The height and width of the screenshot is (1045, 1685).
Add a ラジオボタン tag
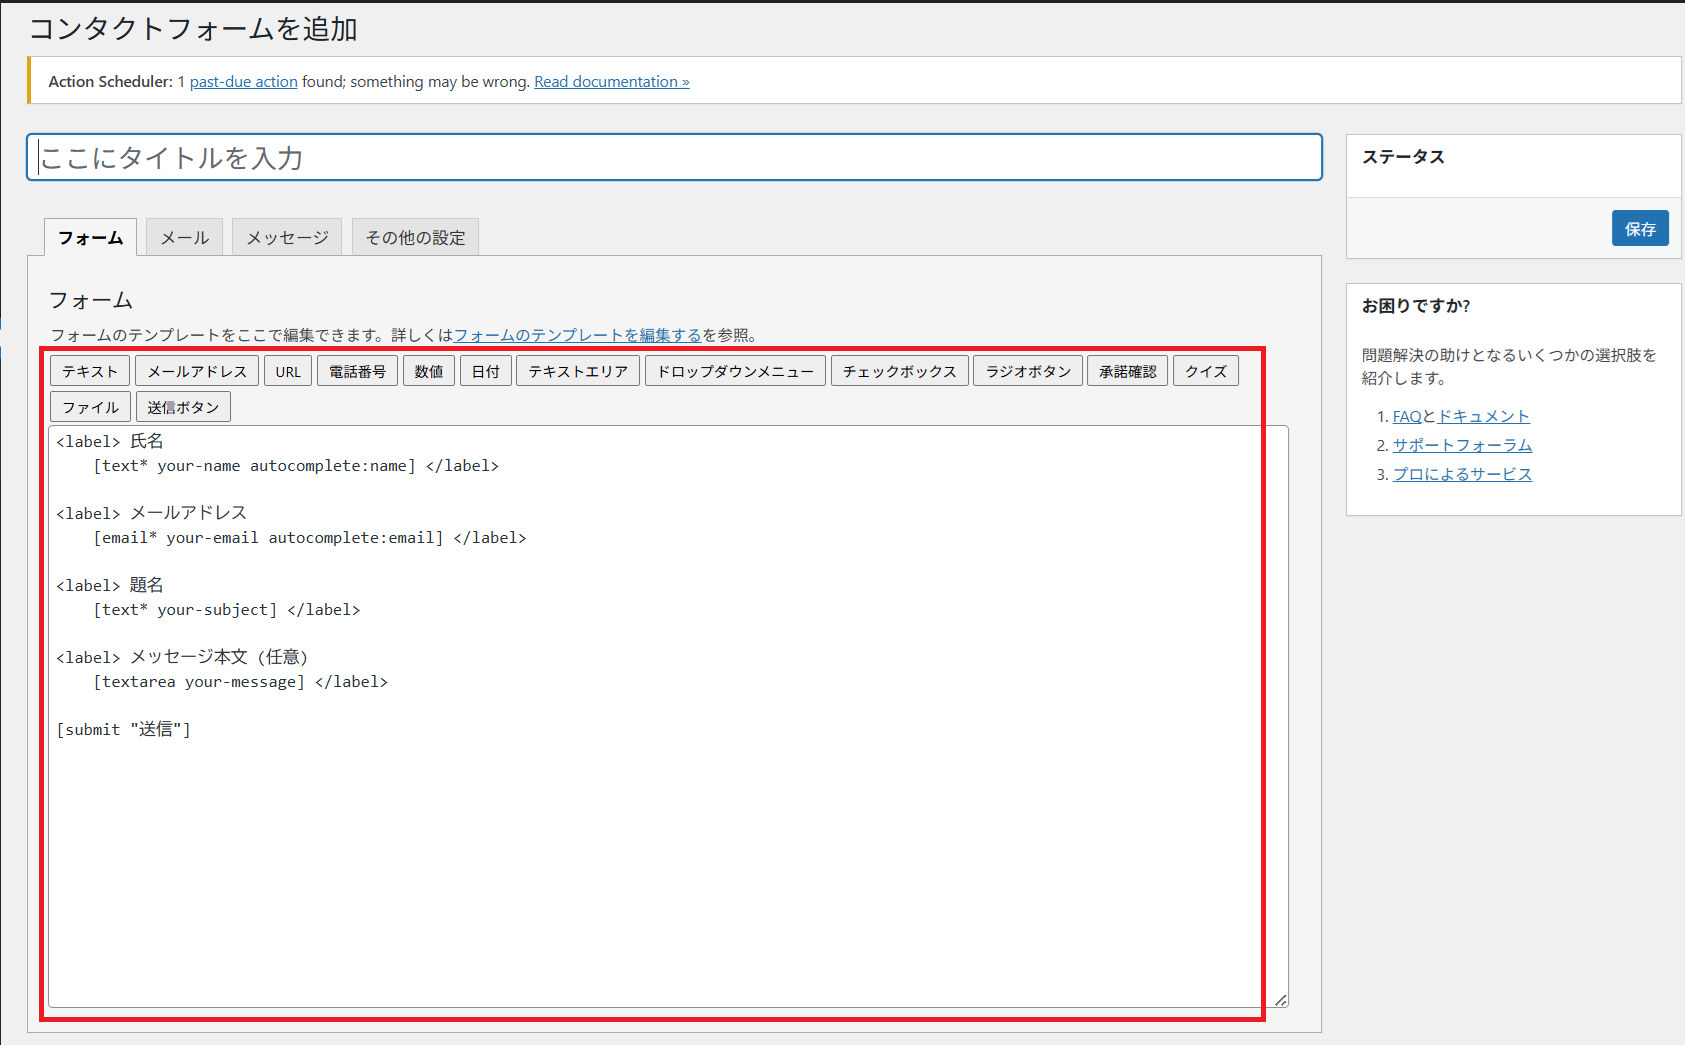click(x=1027, y=371)
